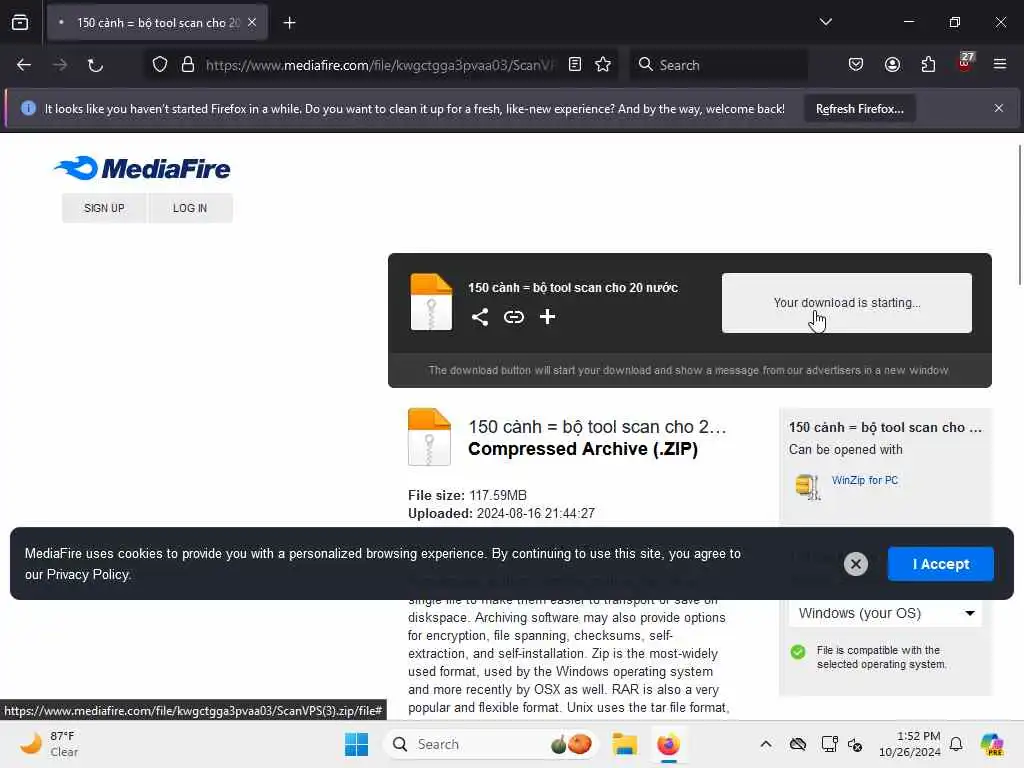View site security padlock info
This screenshot has width=1024, height=768.
(188, 65)
